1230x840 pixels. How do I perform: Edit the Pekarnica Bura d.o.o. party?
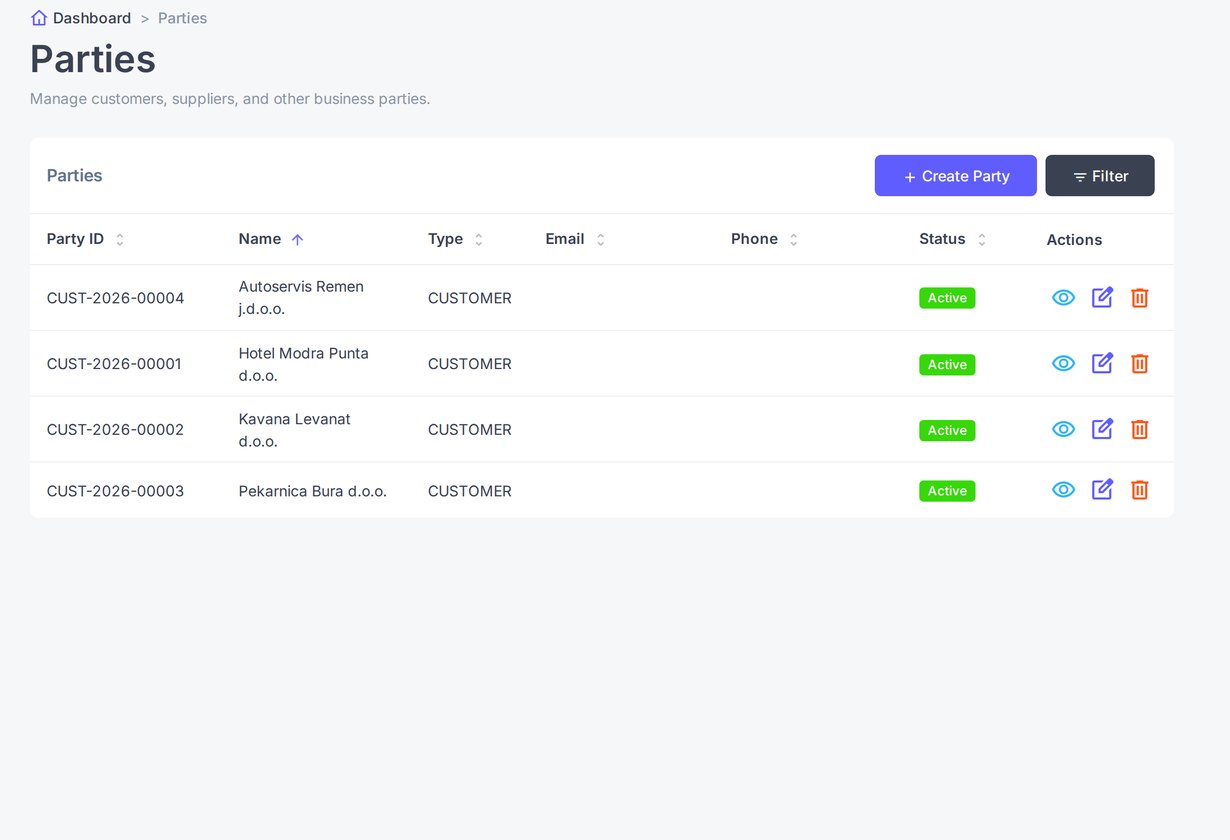(x=1102, y=490)
